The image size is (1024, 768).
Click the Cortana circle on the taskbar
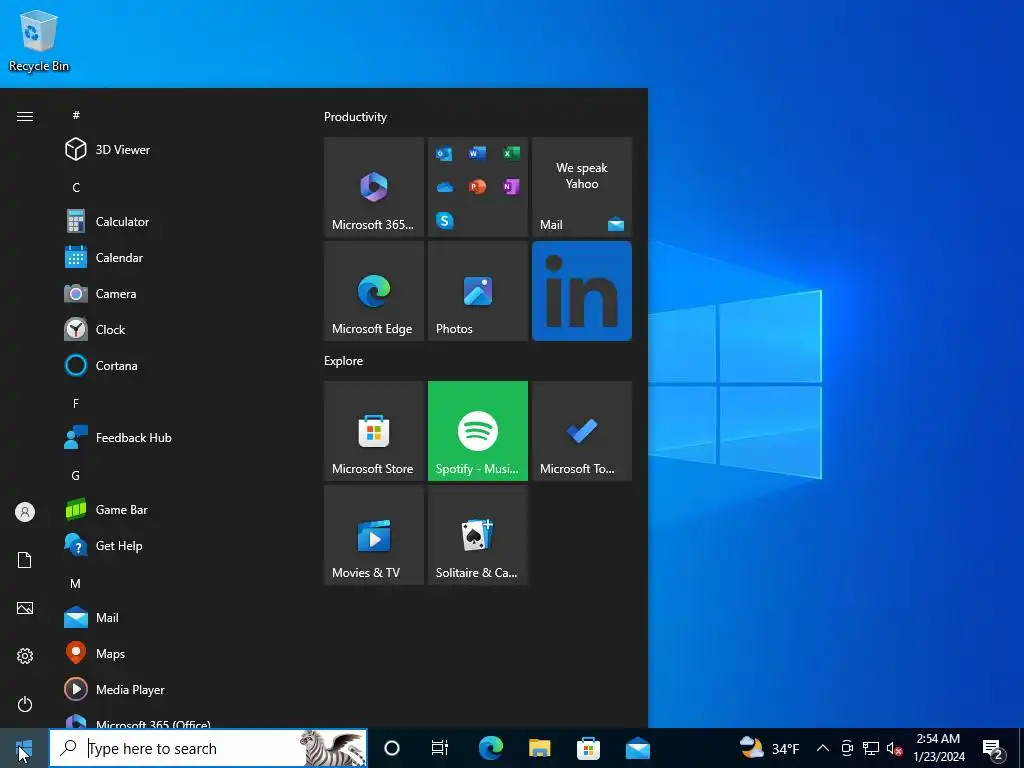click(392, 748)
